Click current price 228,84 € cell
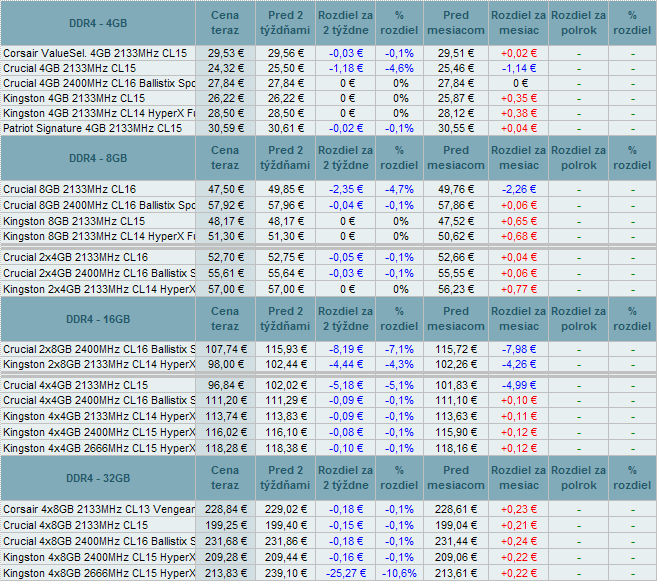 point(226,509)
